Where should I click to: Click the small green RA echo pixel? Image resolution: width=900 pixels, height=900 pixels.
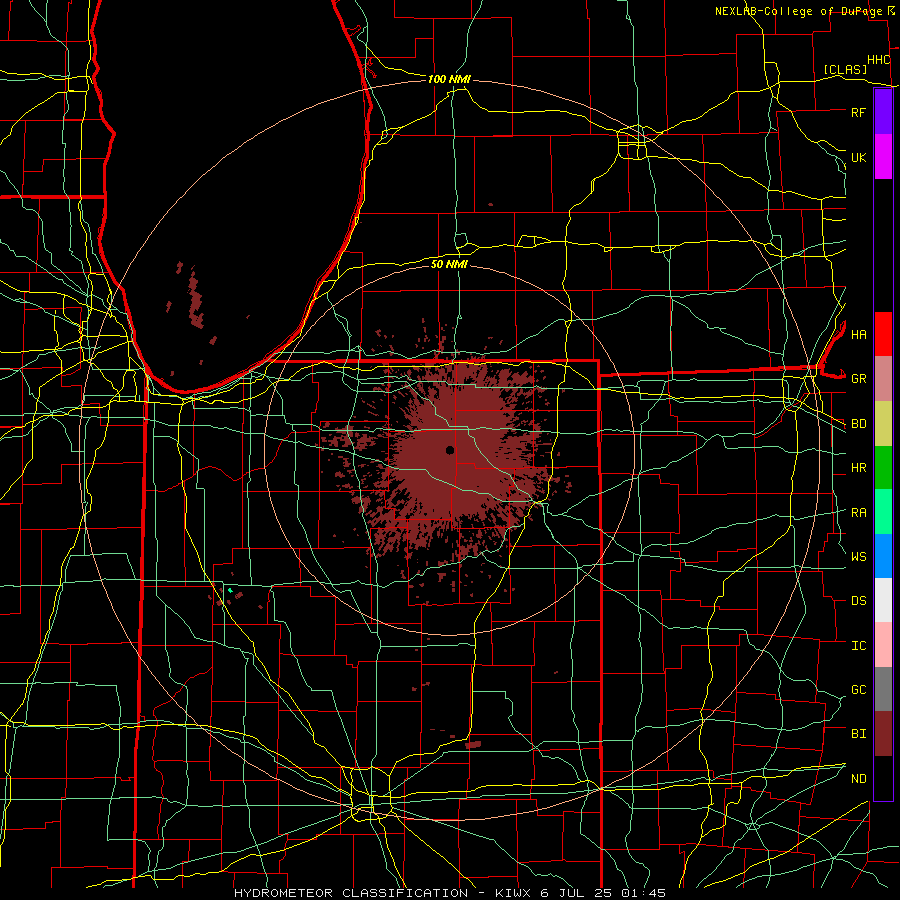click(x=230, y=590)
